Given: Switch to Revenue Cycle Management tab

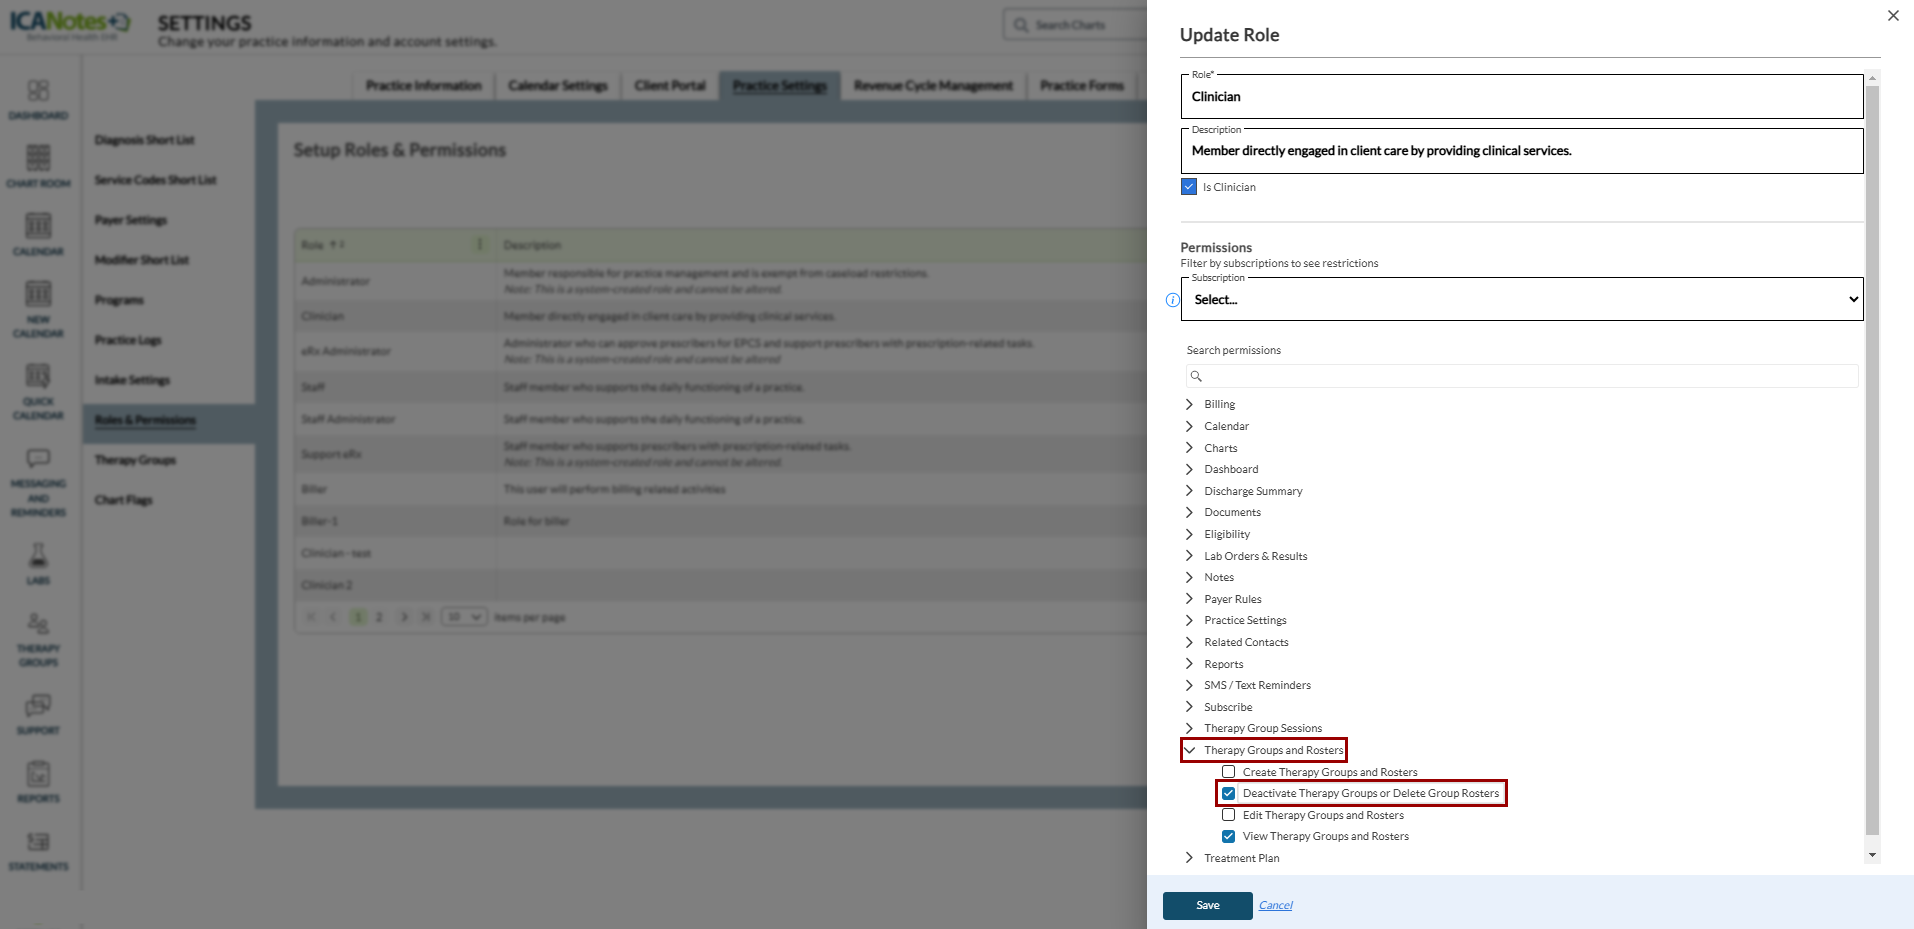Looking at the screenshot, I should [932, 86].
